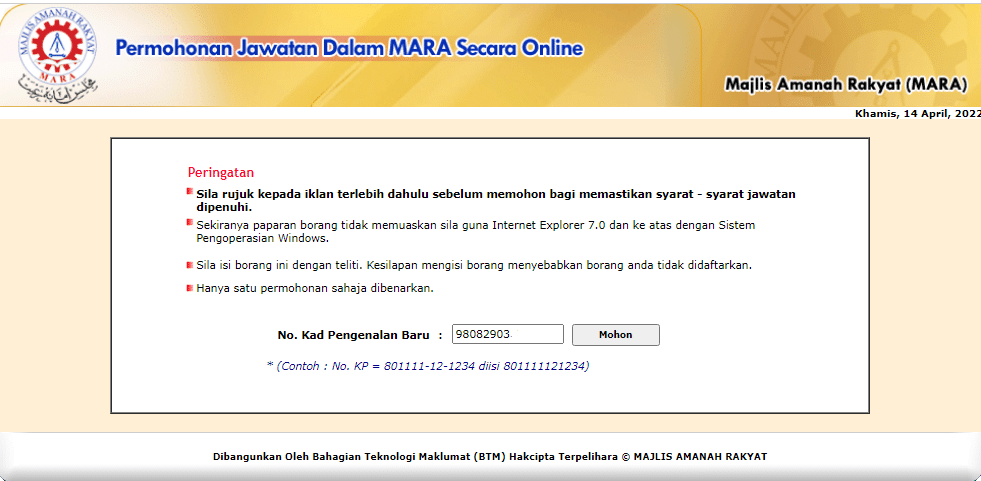Click the 'Sekiranya paparan borang' note
The height and width of the screenshot is (481, 981).
coord(475,231)
